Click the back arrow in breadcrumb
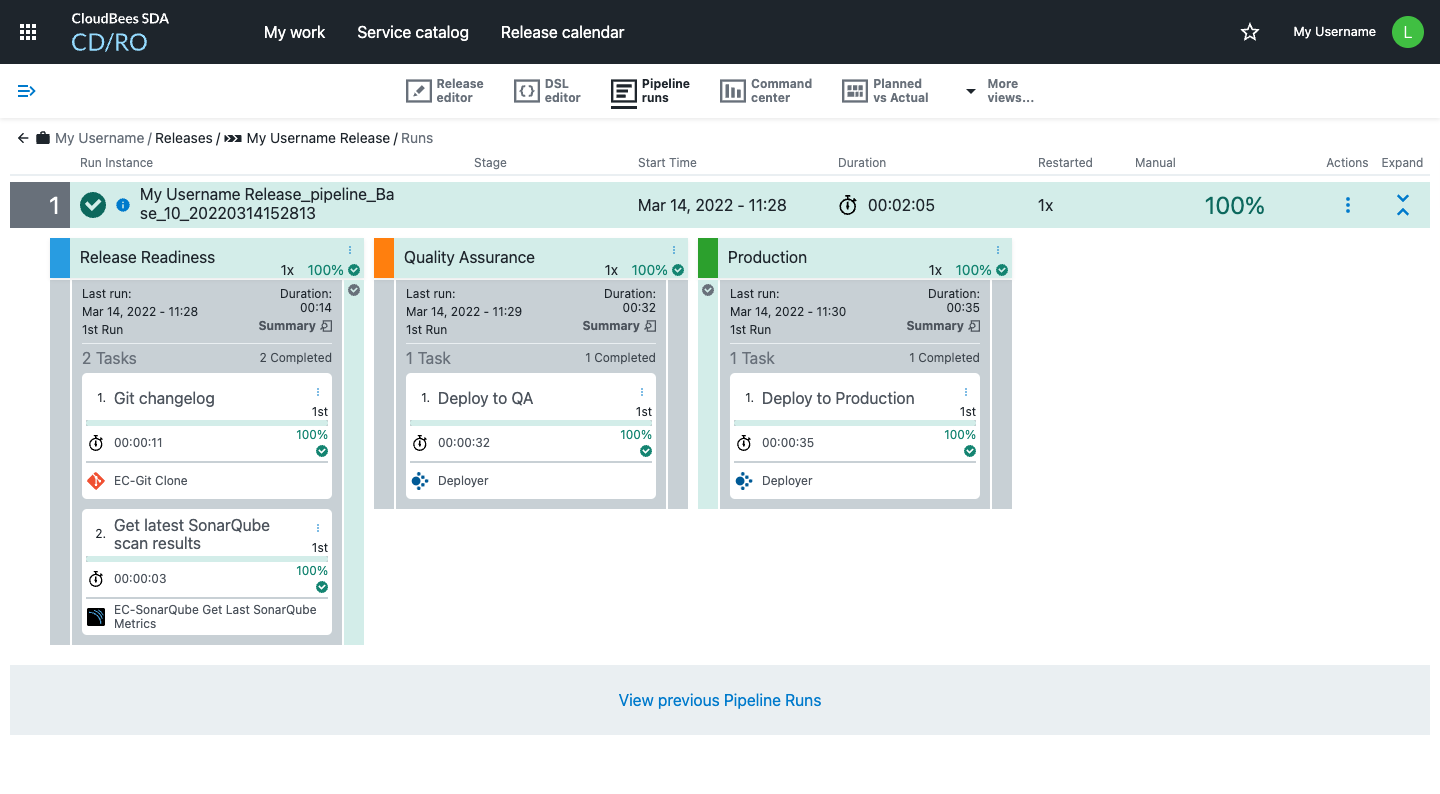The image size is (1440, 794). point(23,138)
